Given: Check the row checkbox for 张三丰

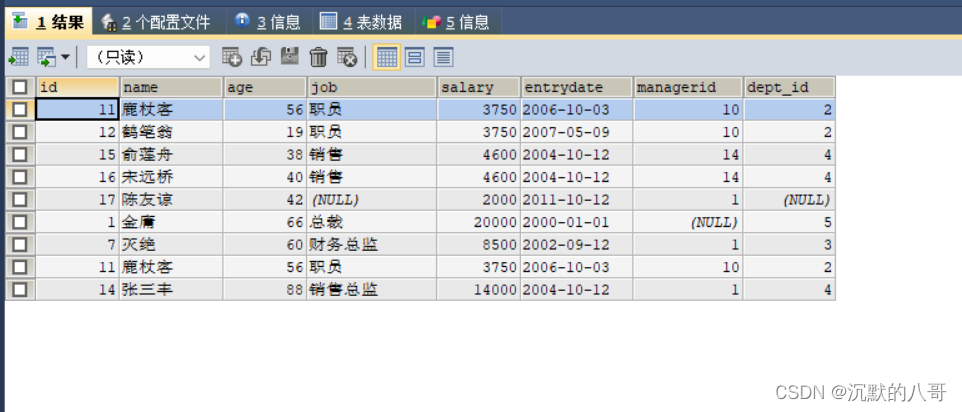Looking at the screenshot, I should (20, 289).
